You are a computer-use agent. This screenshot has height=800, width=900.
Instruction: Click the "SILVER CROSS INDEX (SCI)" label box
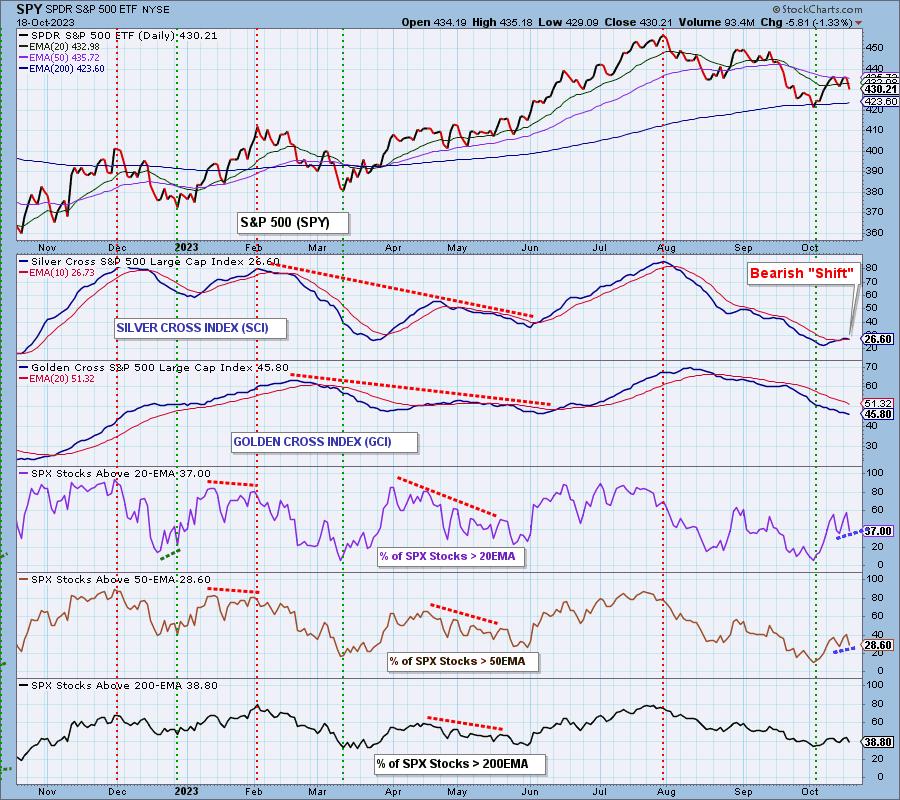pyautogui.click(x=200, y=328)
